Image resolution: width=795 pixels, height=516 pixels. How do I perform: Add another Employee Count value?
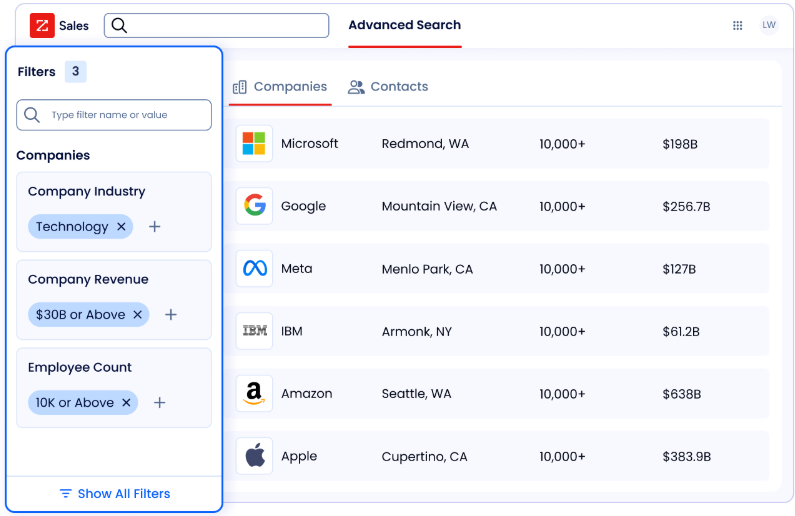(x=160, y=402)
